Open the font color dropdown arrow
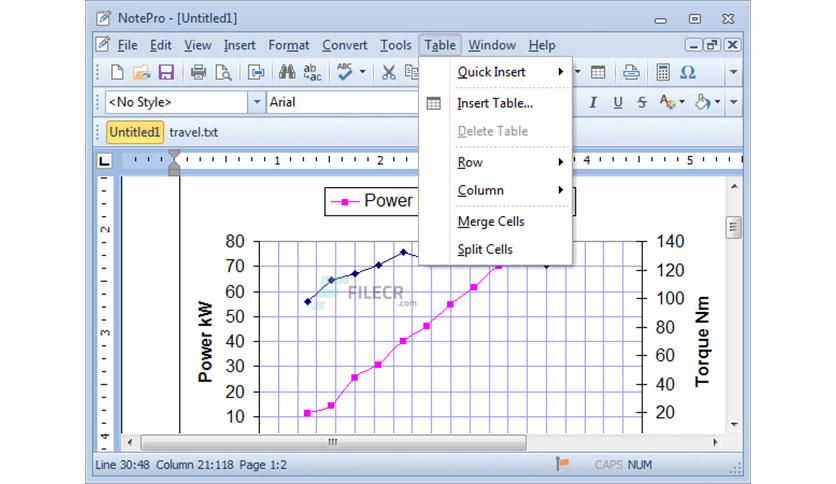 coord(682,102)
